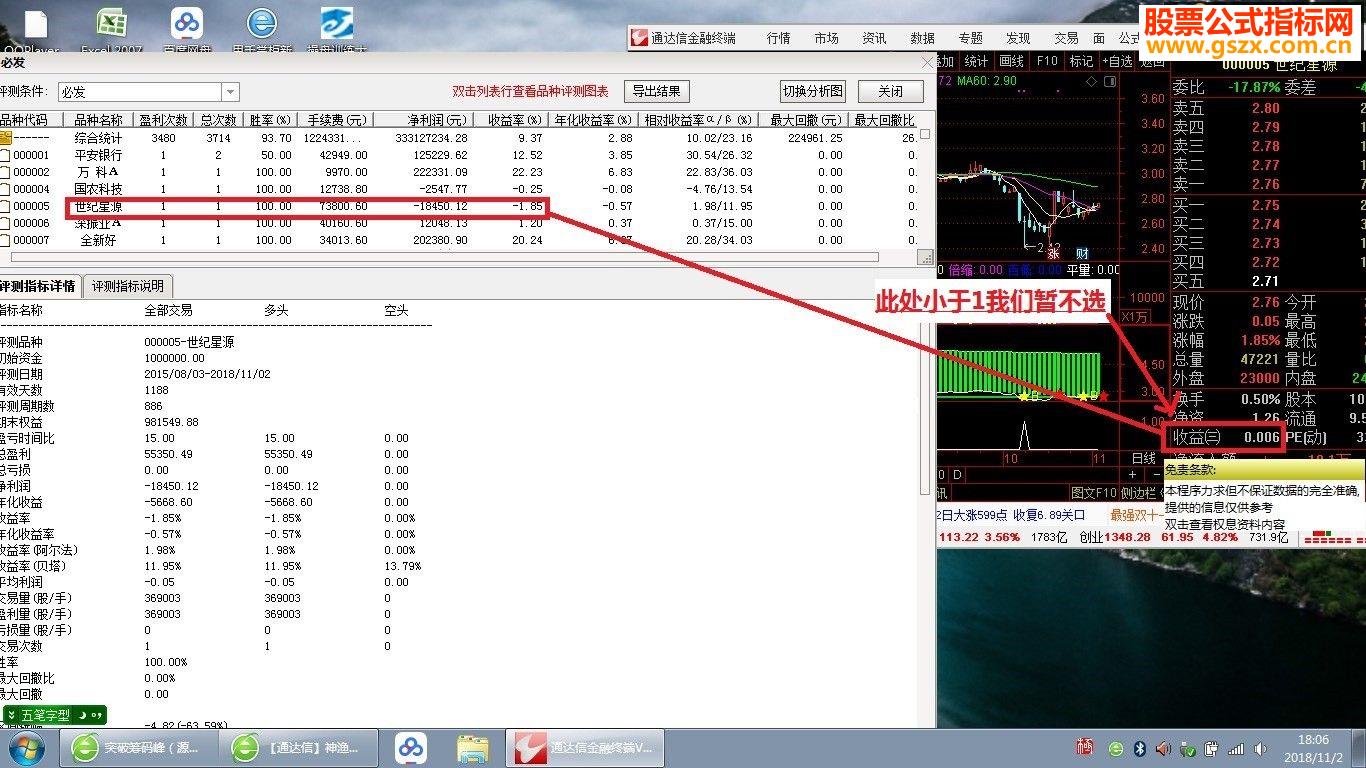Open the 交易 menu
Viewport: 1366px width, 768px height.
[1066, 38]
